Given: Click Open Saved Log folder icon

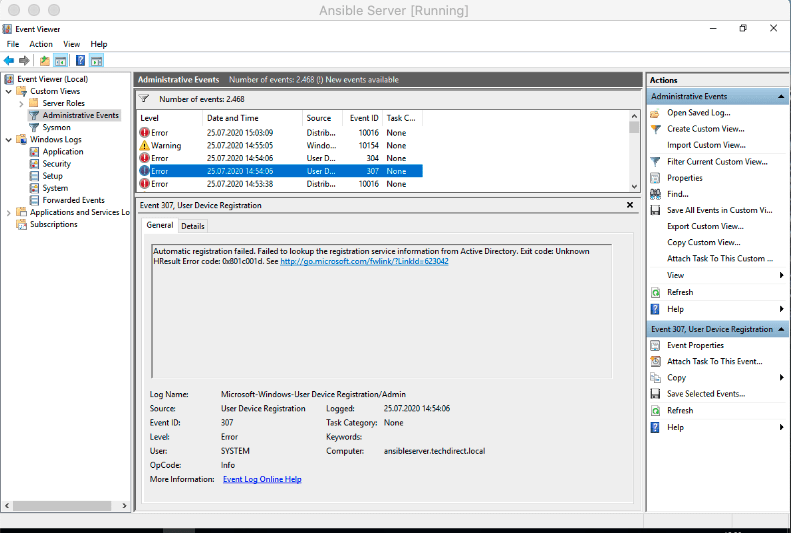Looking at the screenshot, I should (656, 113).
